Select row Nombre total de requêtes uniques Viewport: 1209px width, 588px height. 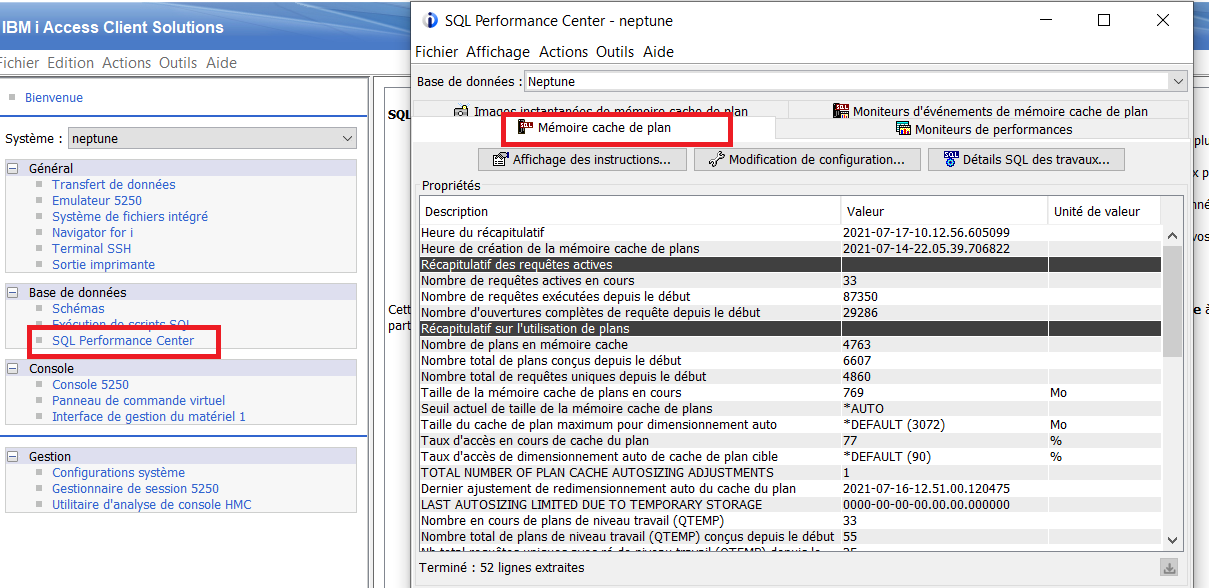(790, 376)
